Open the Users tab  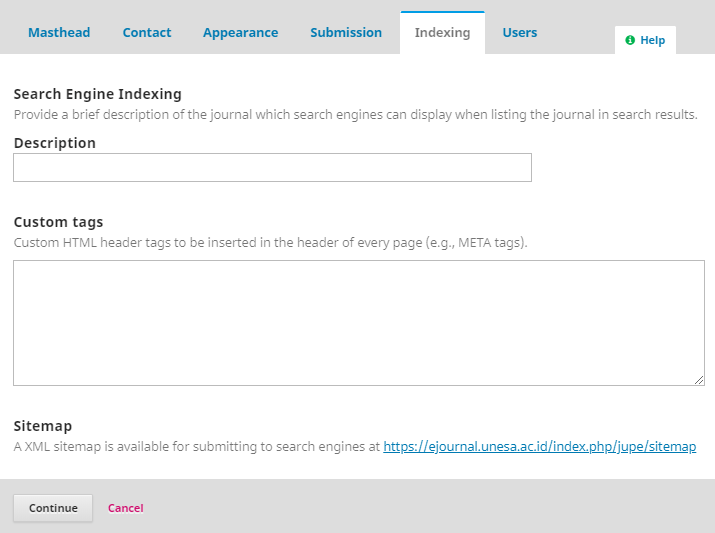519,33
